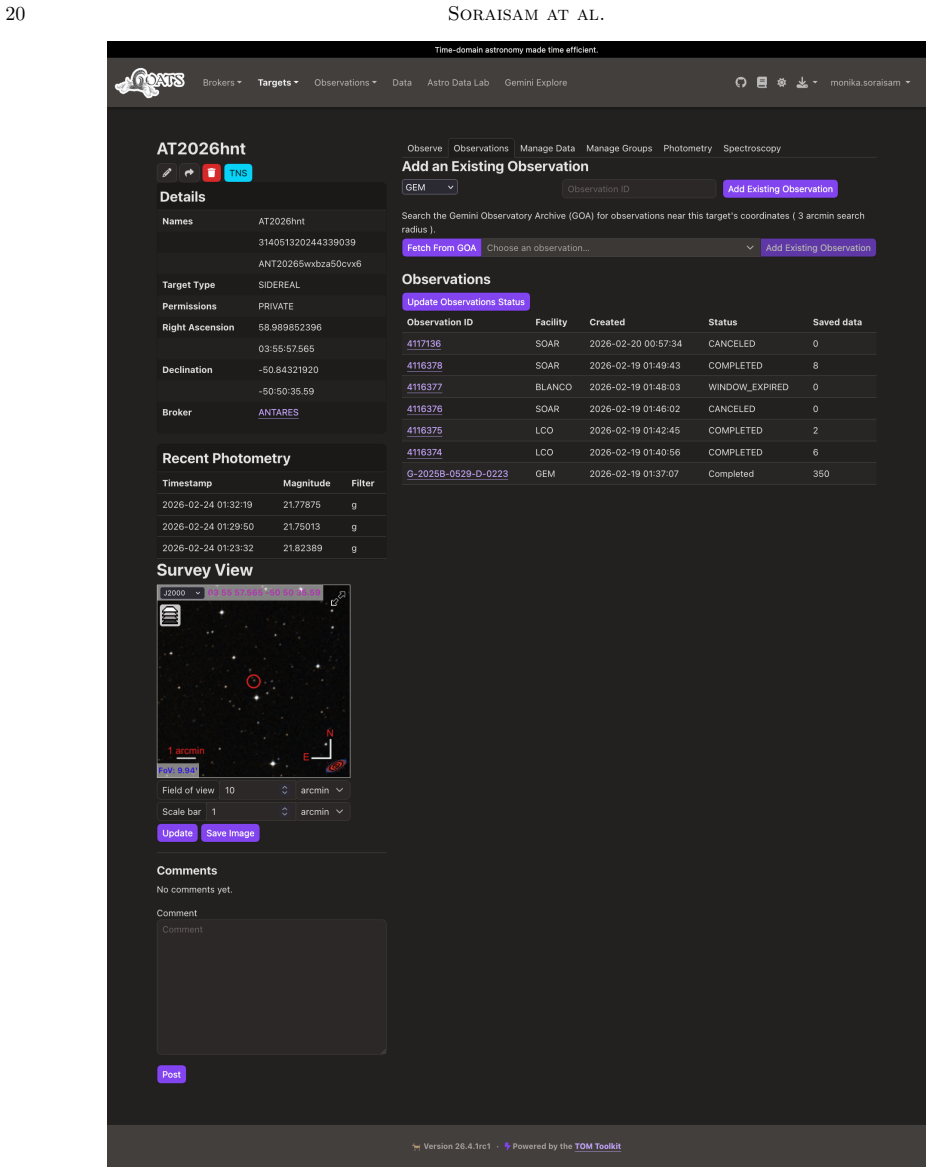Click the BLANCO facility cell
Image resolution: width=932 pixels, height=1173 pixels.
point(554,388)
